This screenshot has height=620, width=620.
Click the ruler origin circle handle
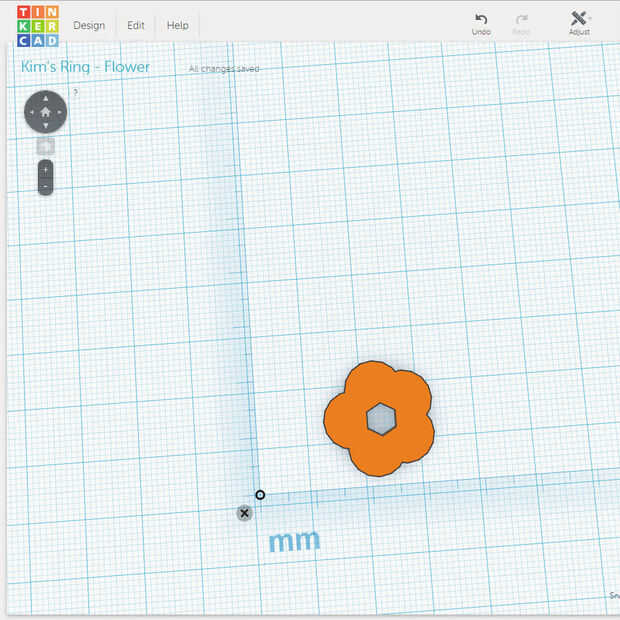click(x=260, y=495)
